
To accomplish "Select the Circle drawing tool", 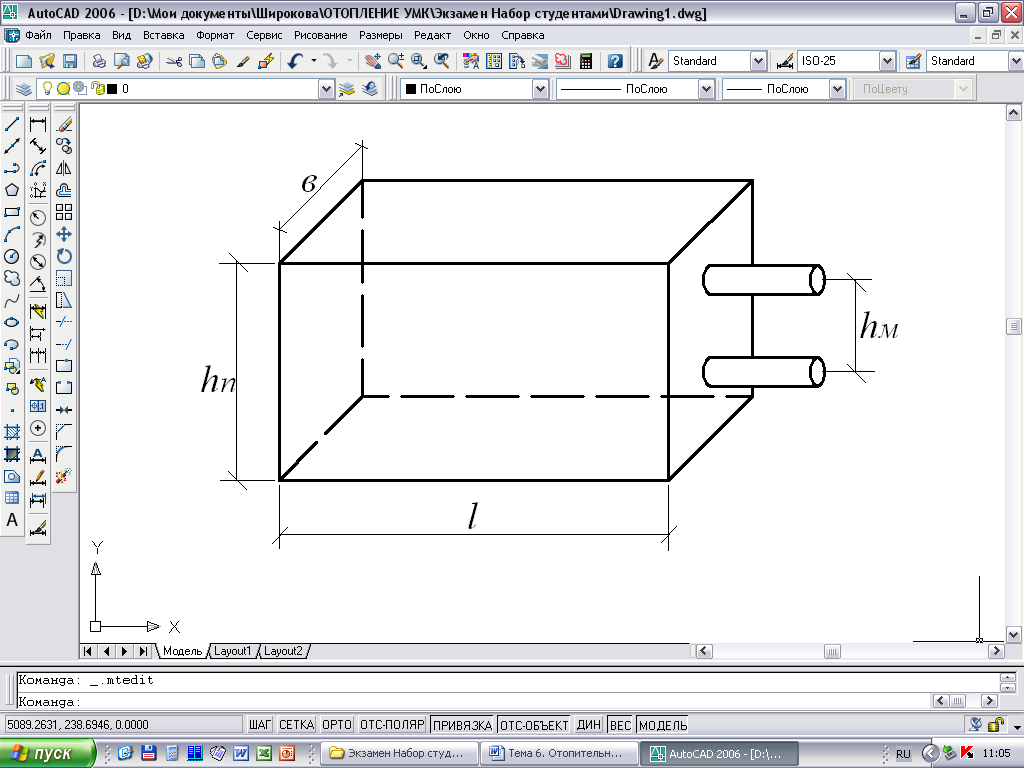I will point(12,257).
